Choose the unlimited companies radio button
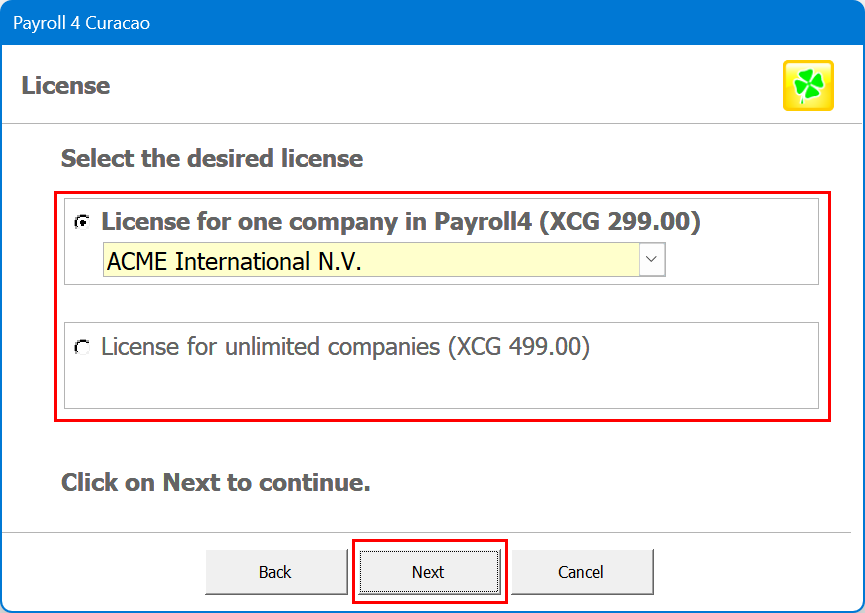Viewport: 865px width, 613px height. (x=82, y=348)
